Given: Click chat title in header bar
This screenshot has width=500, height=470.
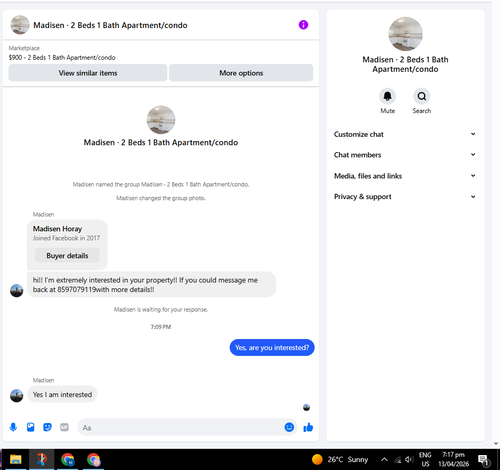Looking at the screenshot, I should pos(110,25).
